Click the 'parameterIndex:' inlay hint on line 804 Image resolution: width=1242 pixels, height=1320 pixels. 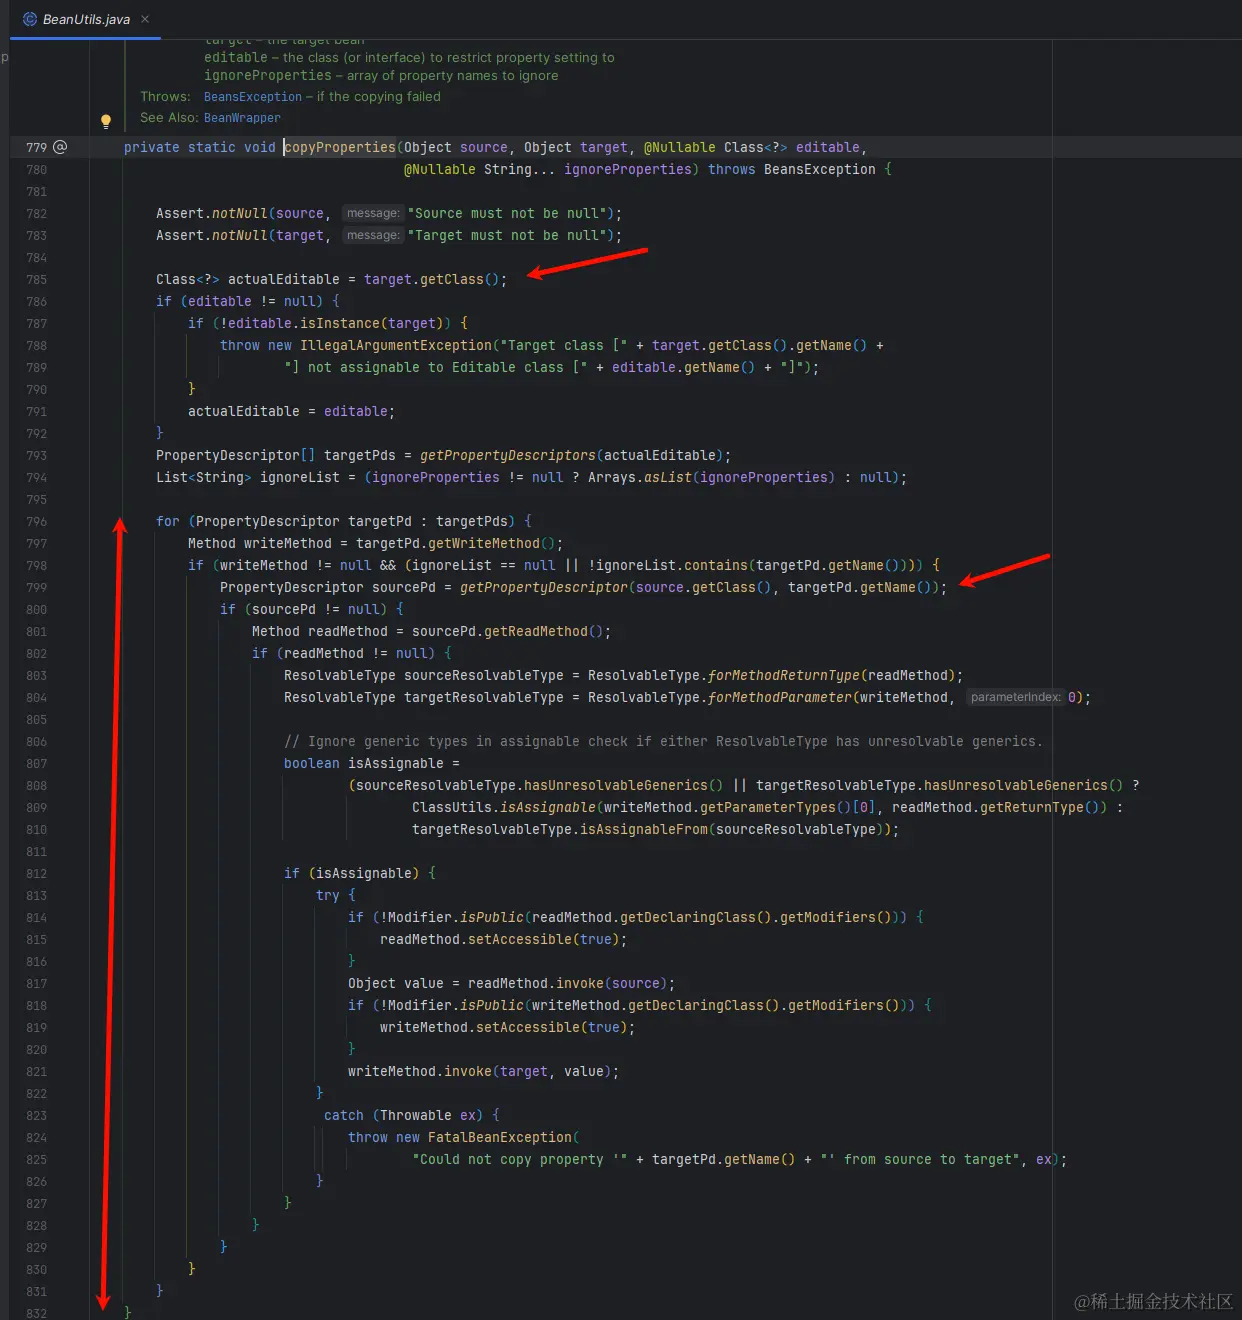1015,697
